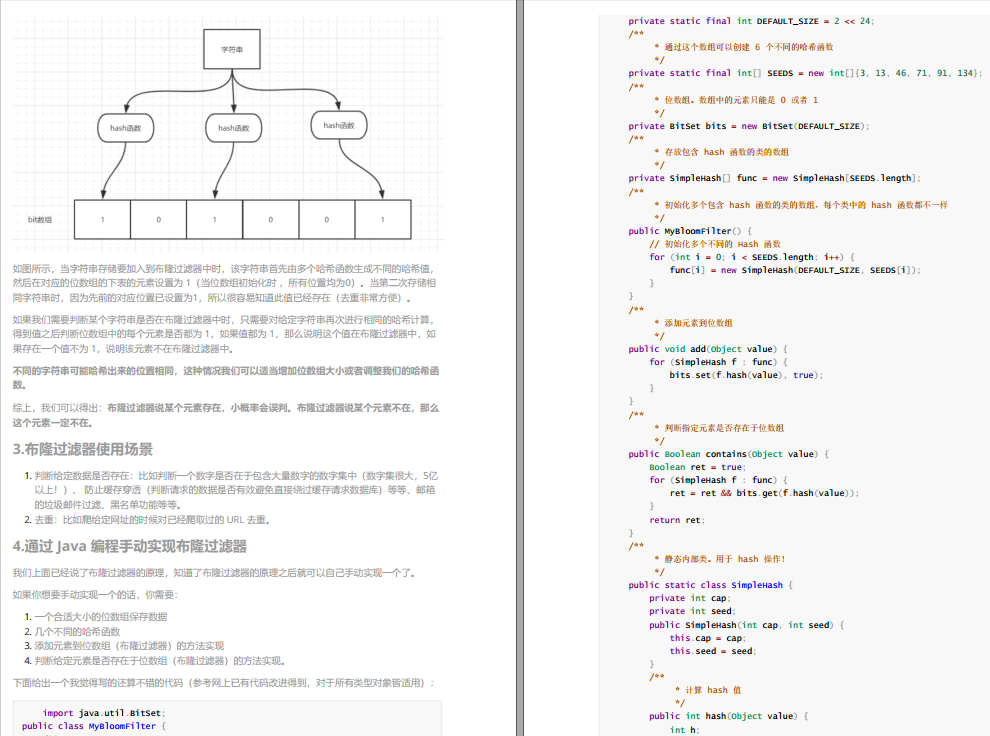The image size is (990, 736).
Task: Select the MyBloomFilter class name in code
Action: (x=124, y=725)
